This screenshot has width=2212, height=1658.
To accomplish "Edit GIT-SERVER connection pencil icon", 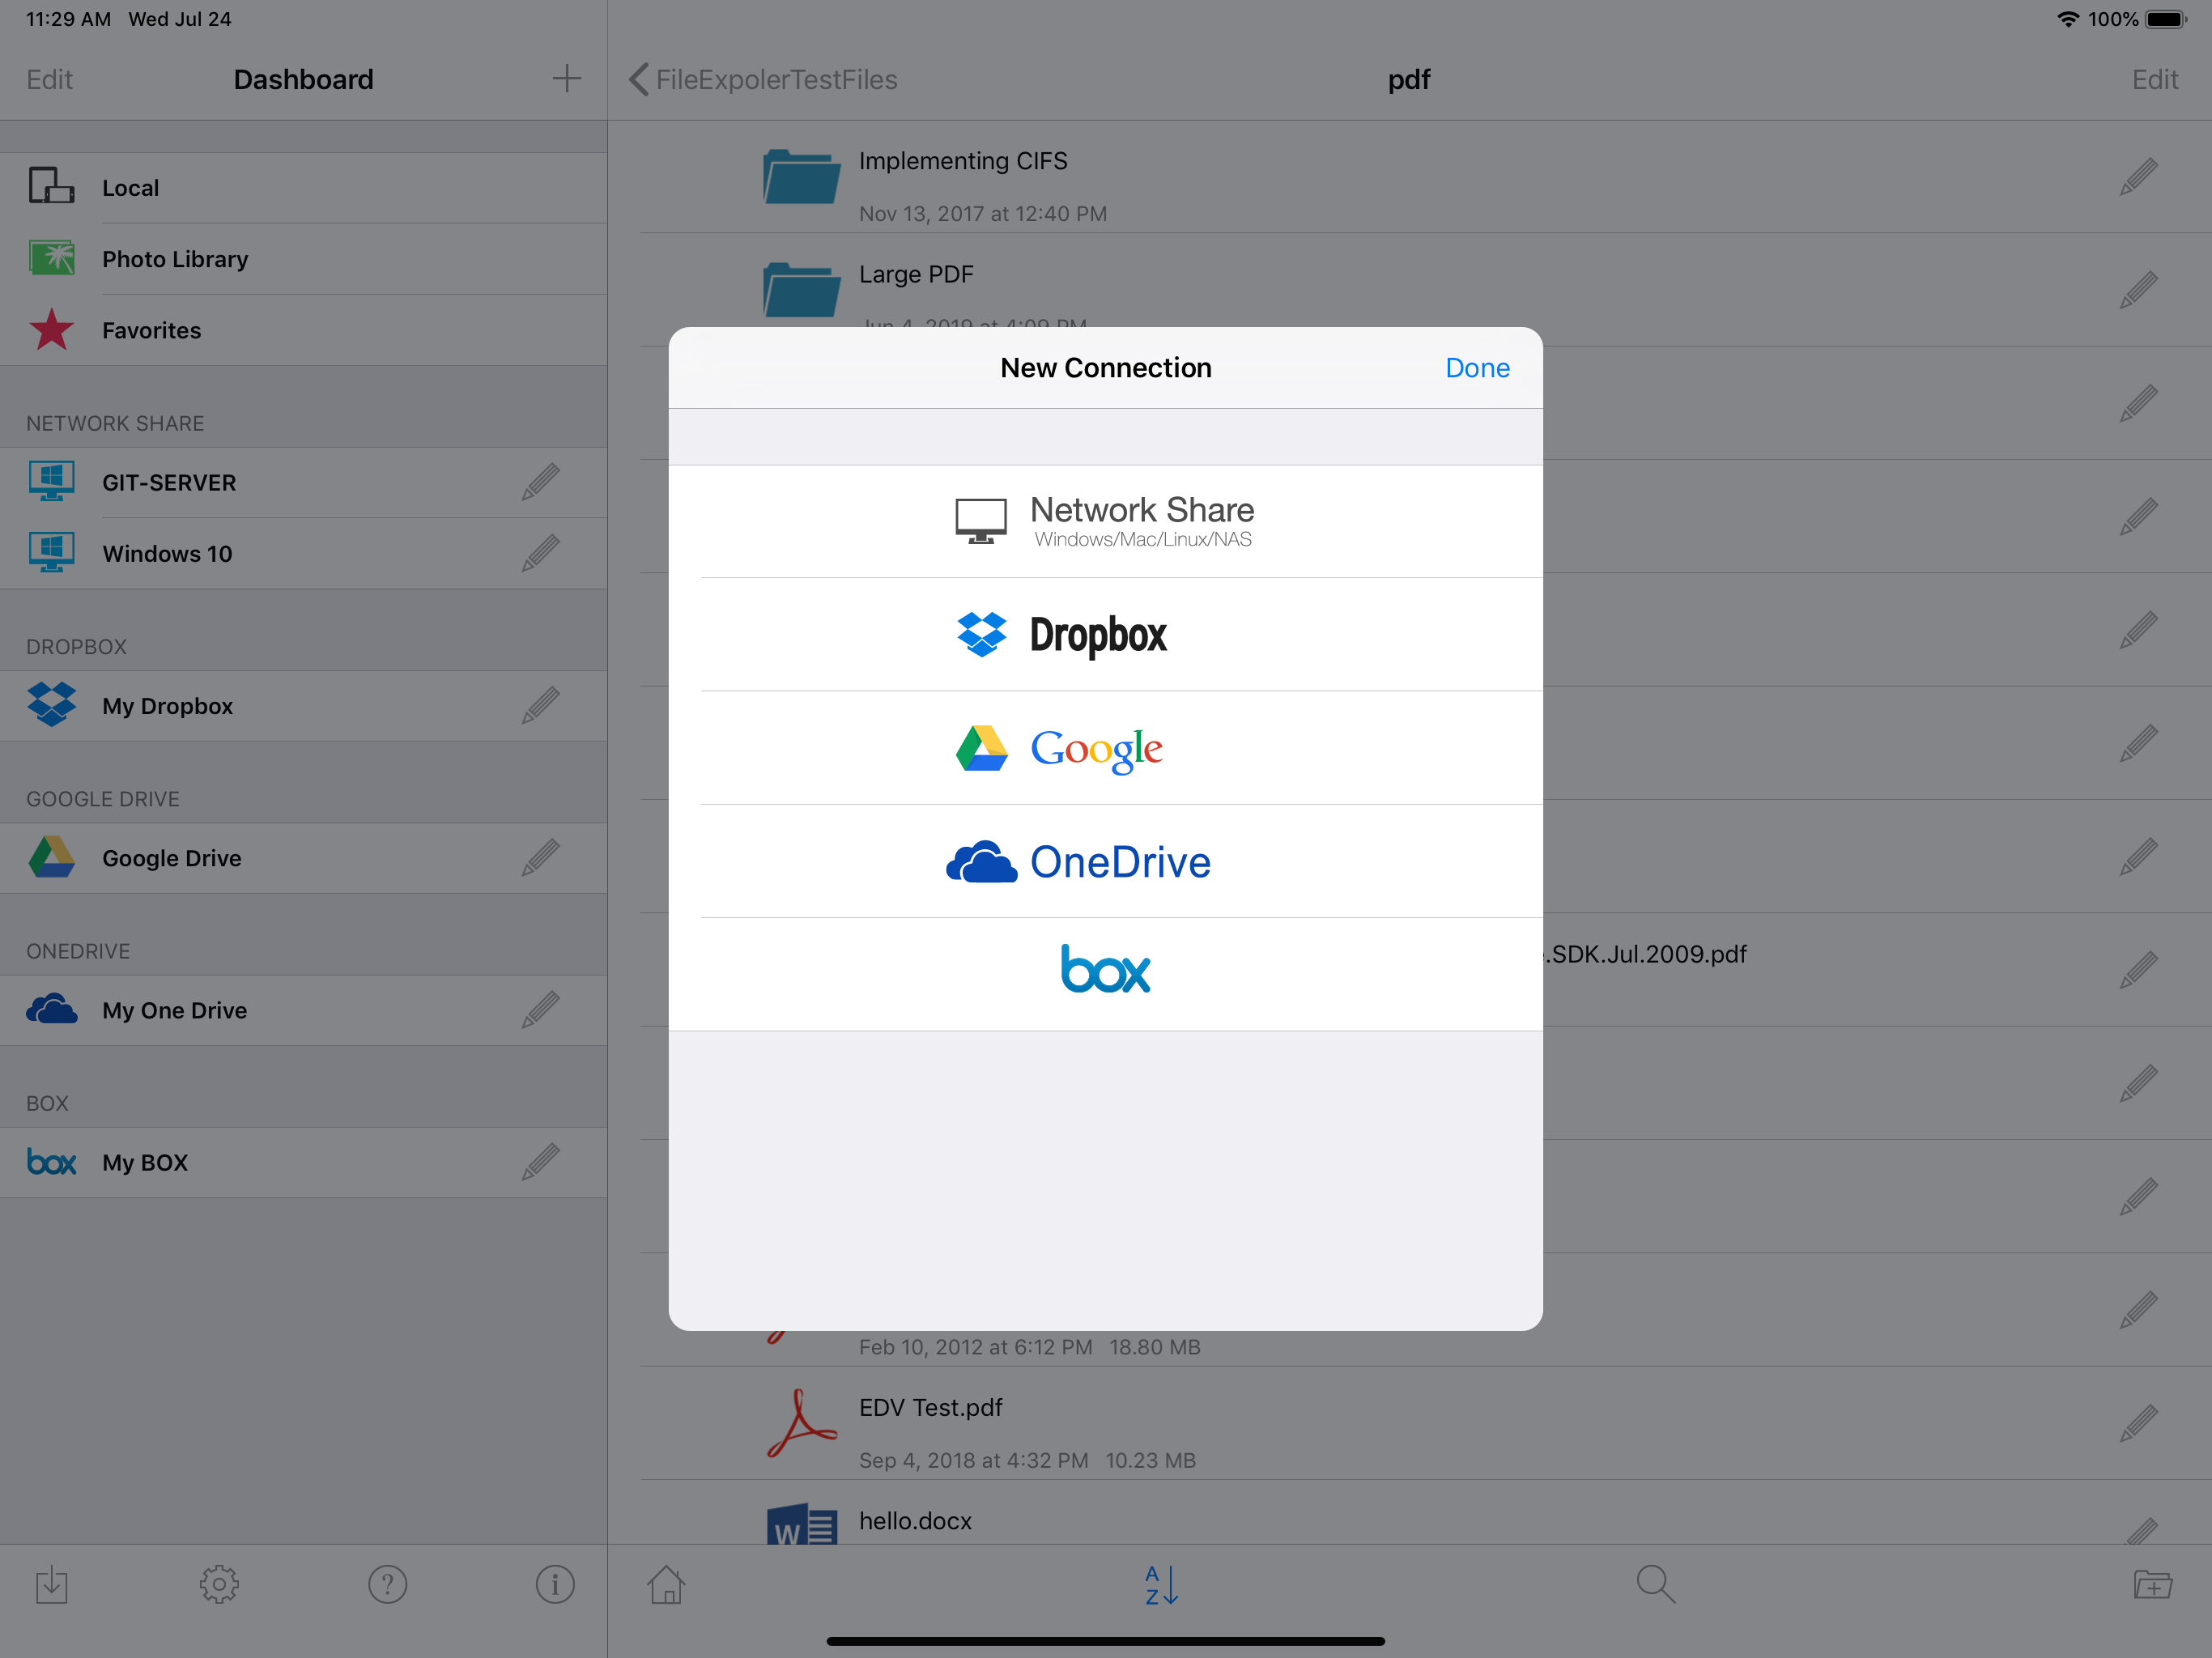I will [x=540, y=482].
